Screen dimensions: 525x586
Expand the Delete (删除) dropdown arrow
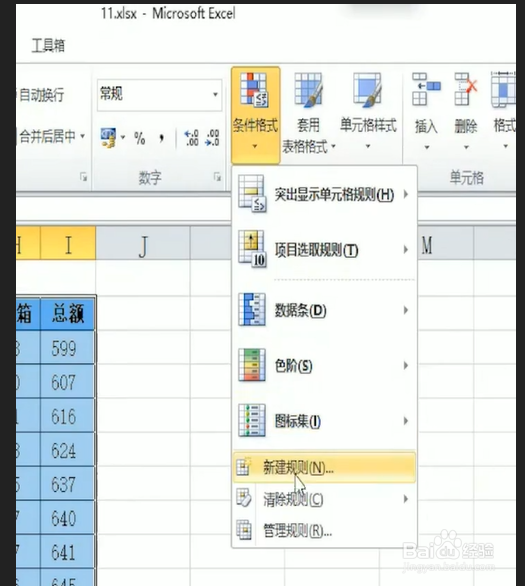tap(466, 147)
